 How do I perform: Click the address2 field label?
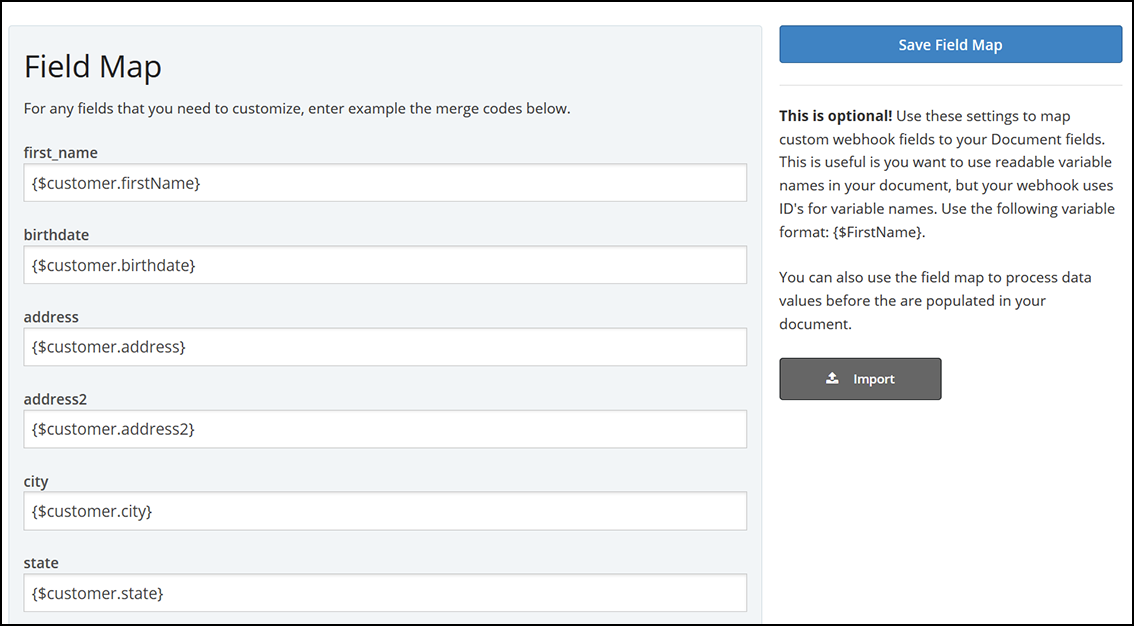pos(55,399)
